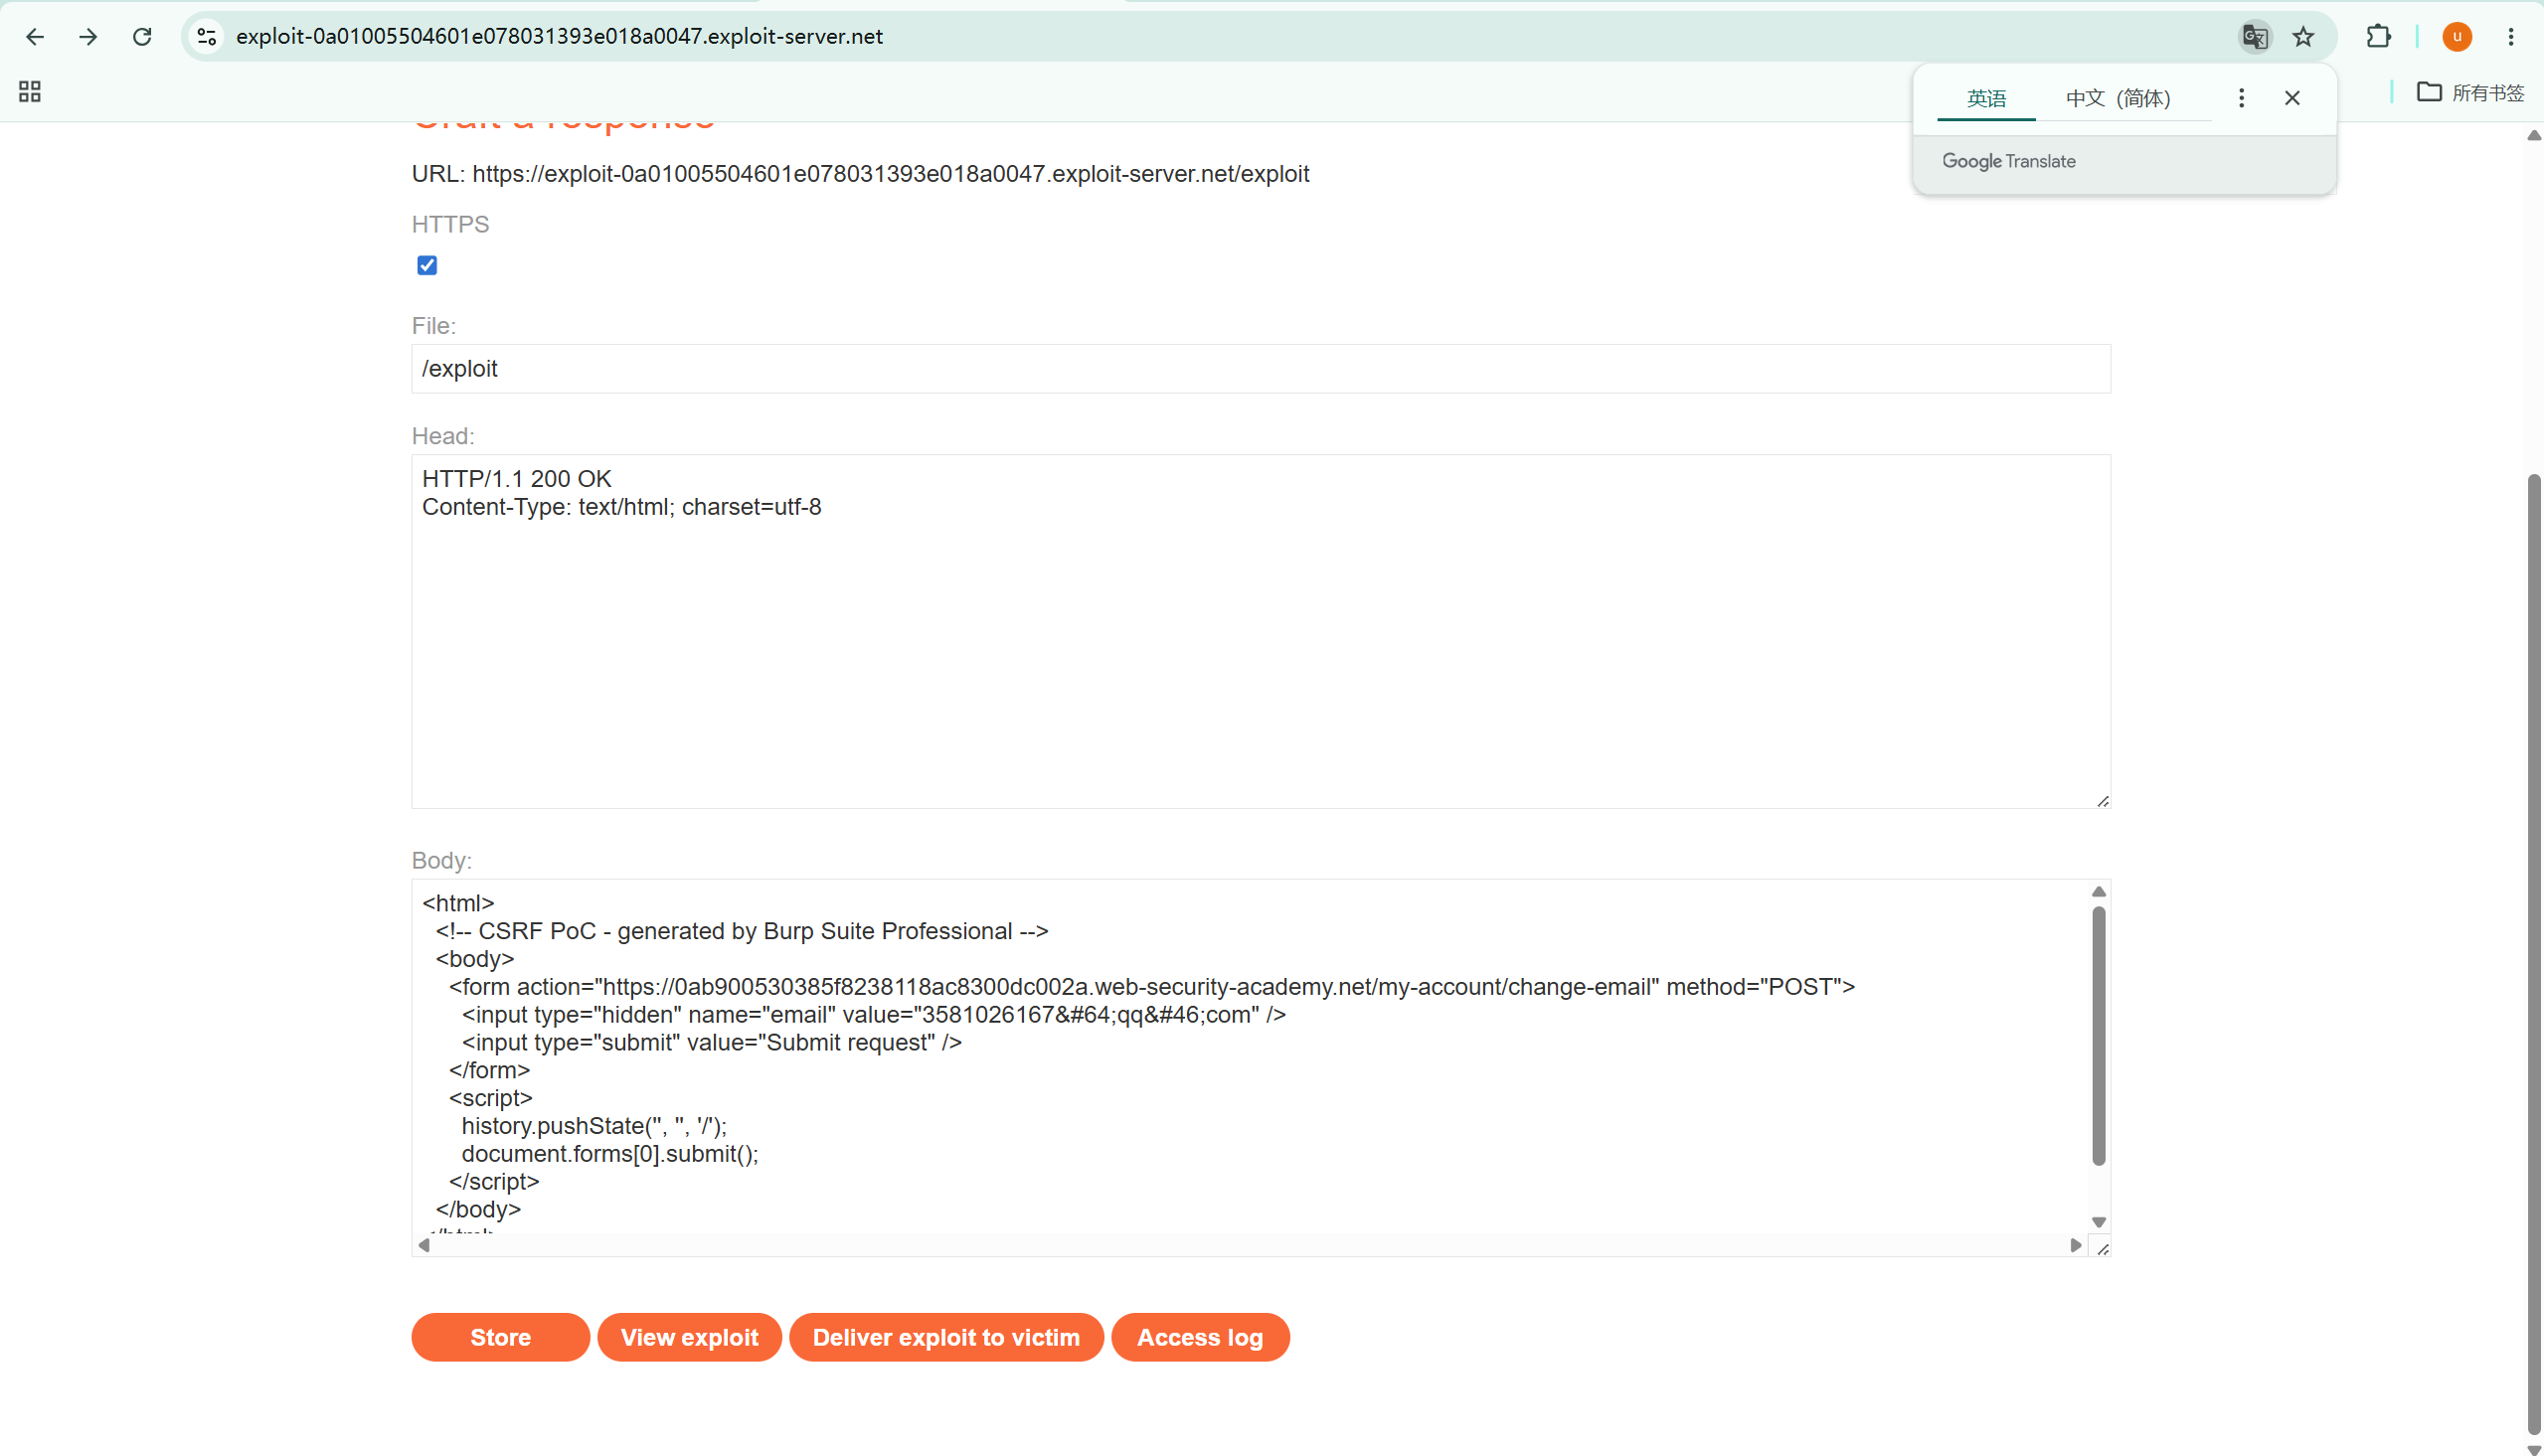Viewport: 2544px width, 1456px height.
Task: Open the Chrome three-dot menu
Action: point(2511,37)
